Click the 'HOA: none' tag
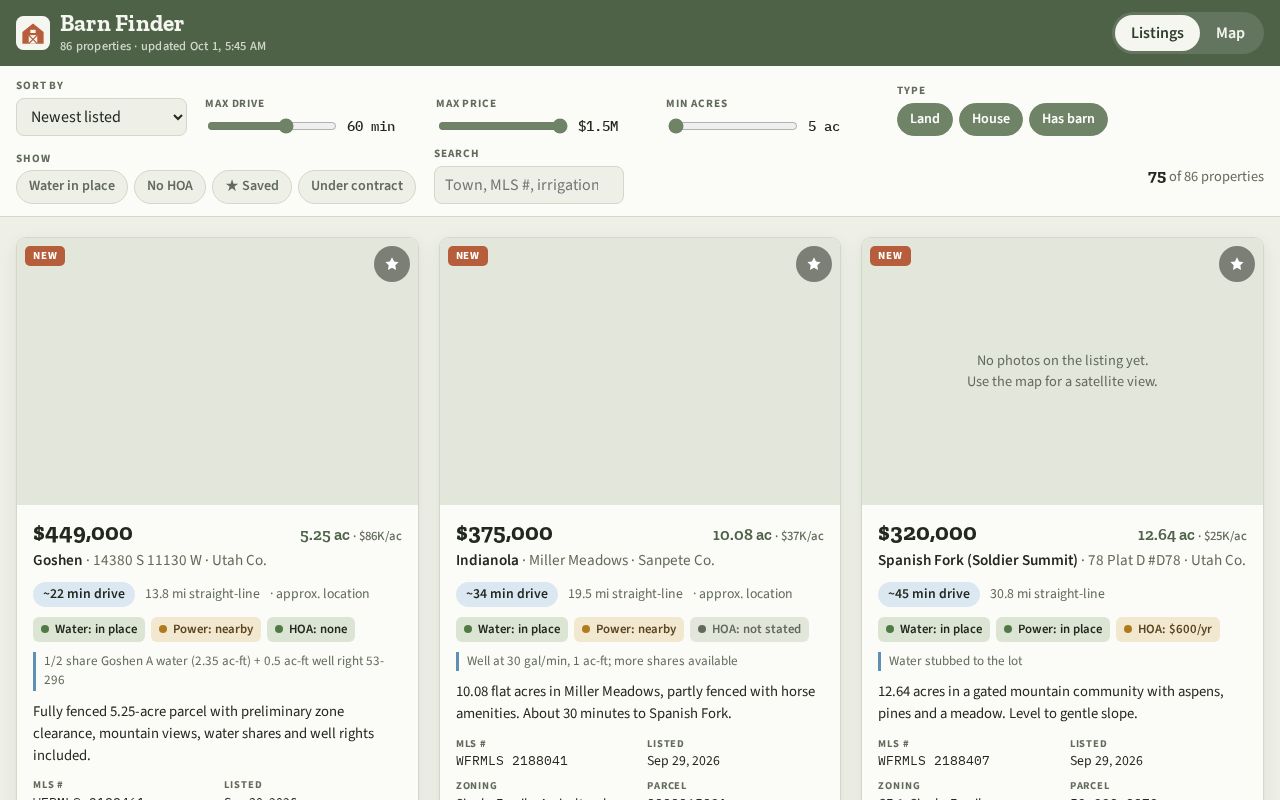The image size is (1280, 800). (x=311, y=629)
